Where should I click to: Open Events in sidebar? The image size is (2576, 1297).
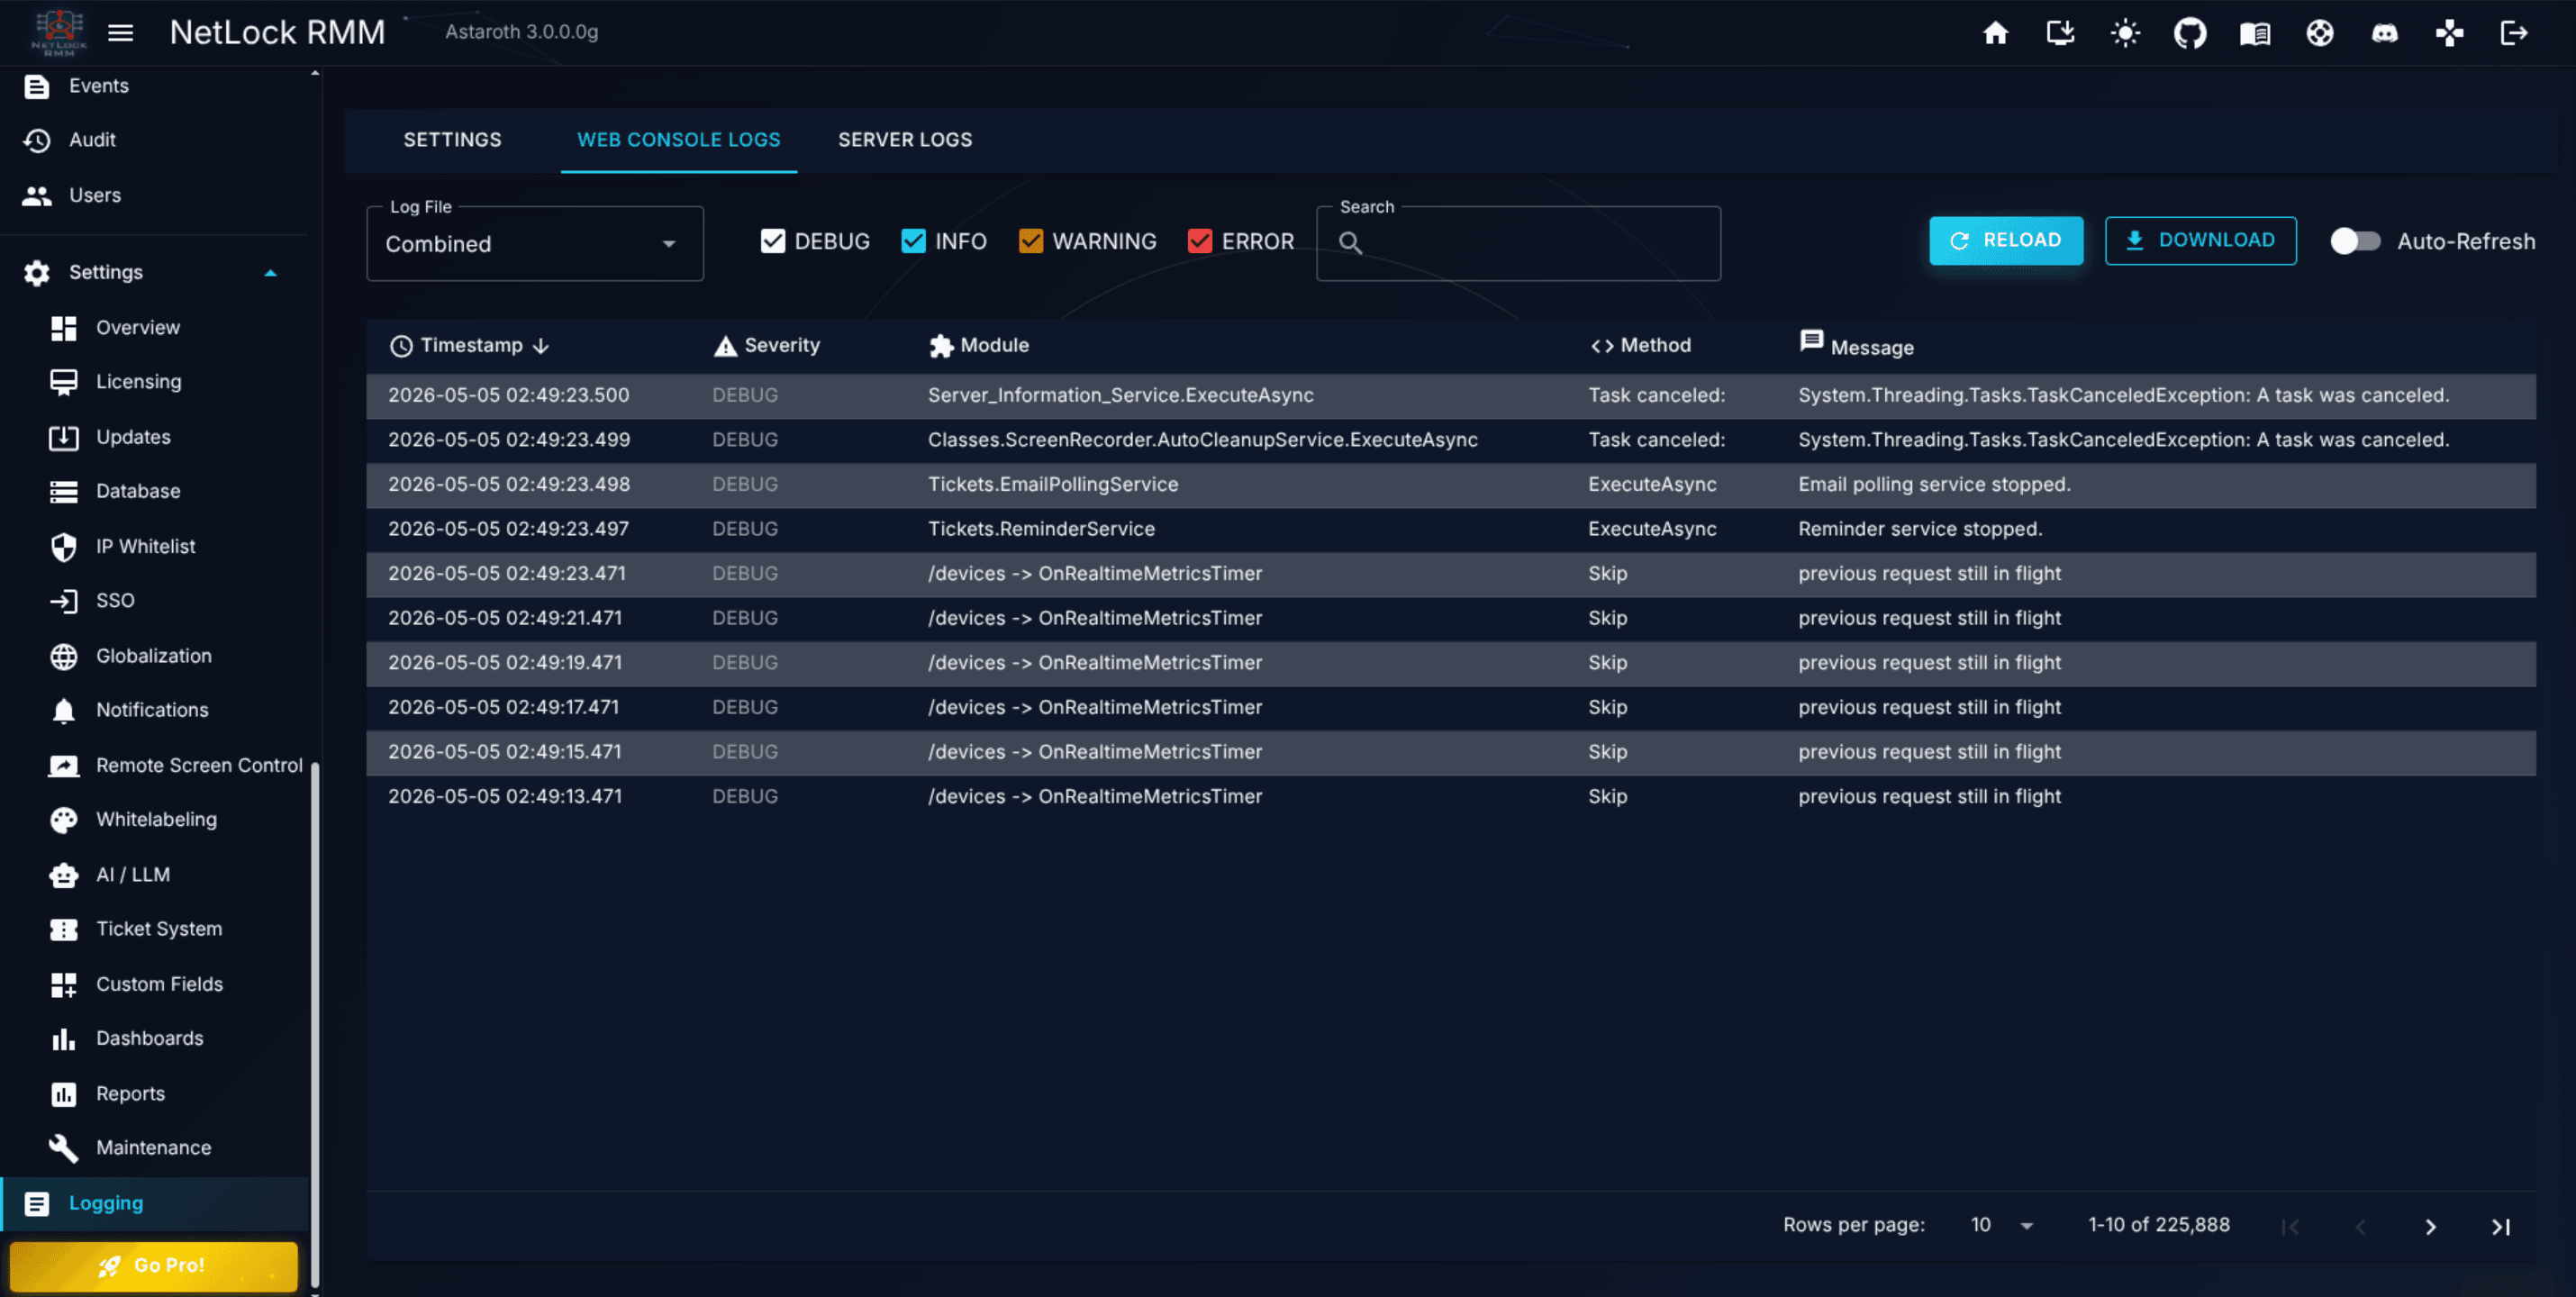click(155, 86)
